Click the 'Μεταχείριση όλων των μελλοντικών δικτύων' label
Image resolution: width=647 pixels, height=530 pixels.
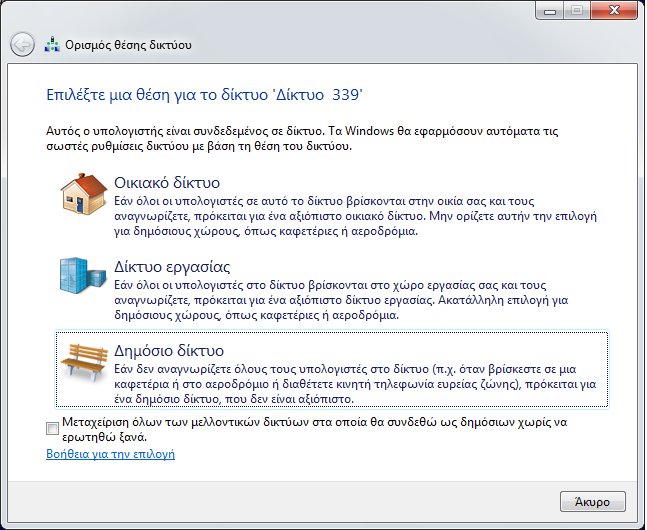[x=314, y=429]
